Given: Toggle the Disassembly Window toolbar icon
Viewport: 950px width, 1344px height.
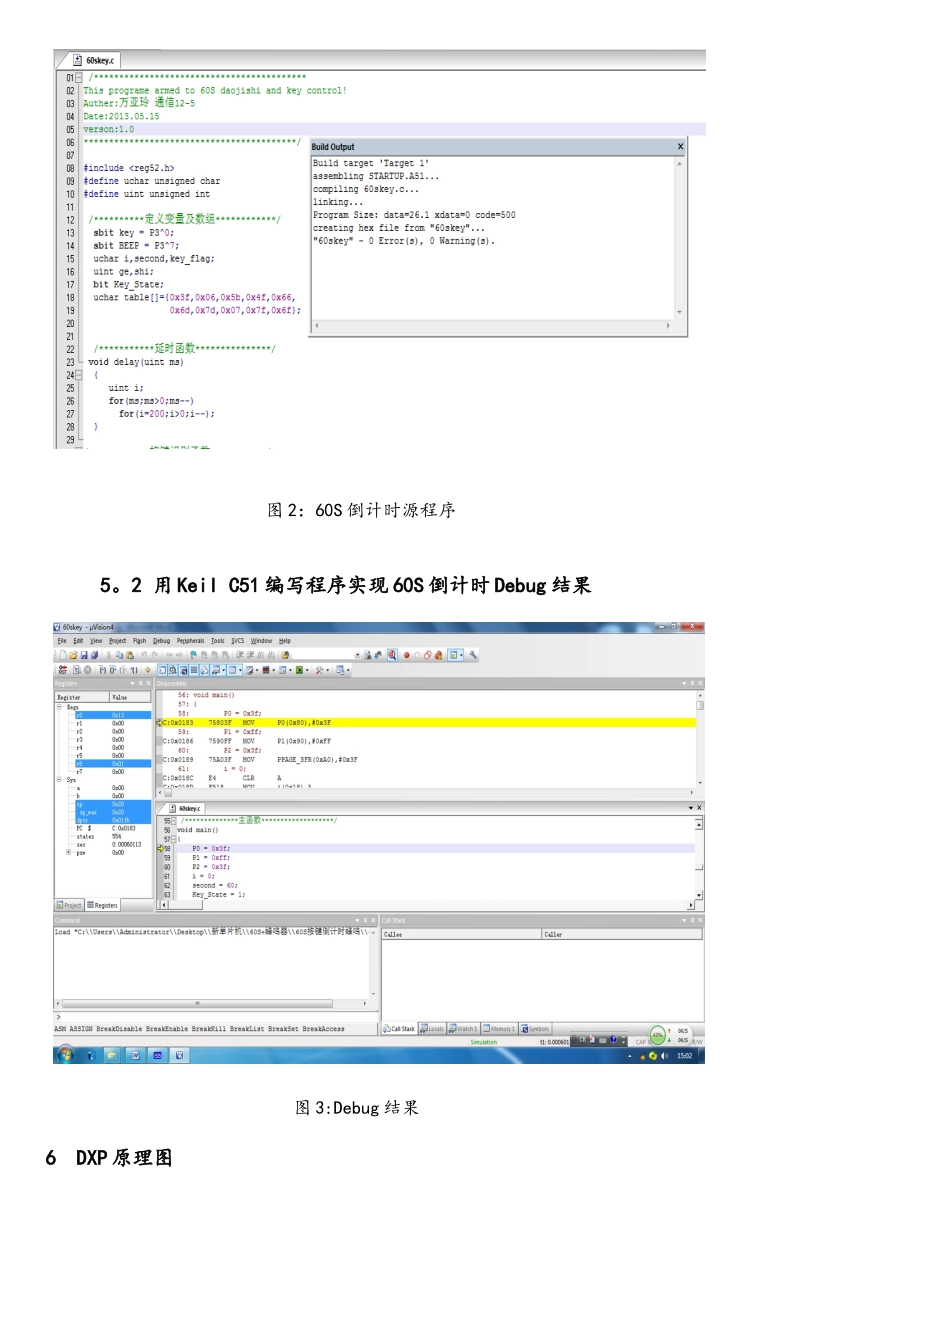Looking at the screenshot, I should [172, 670].
